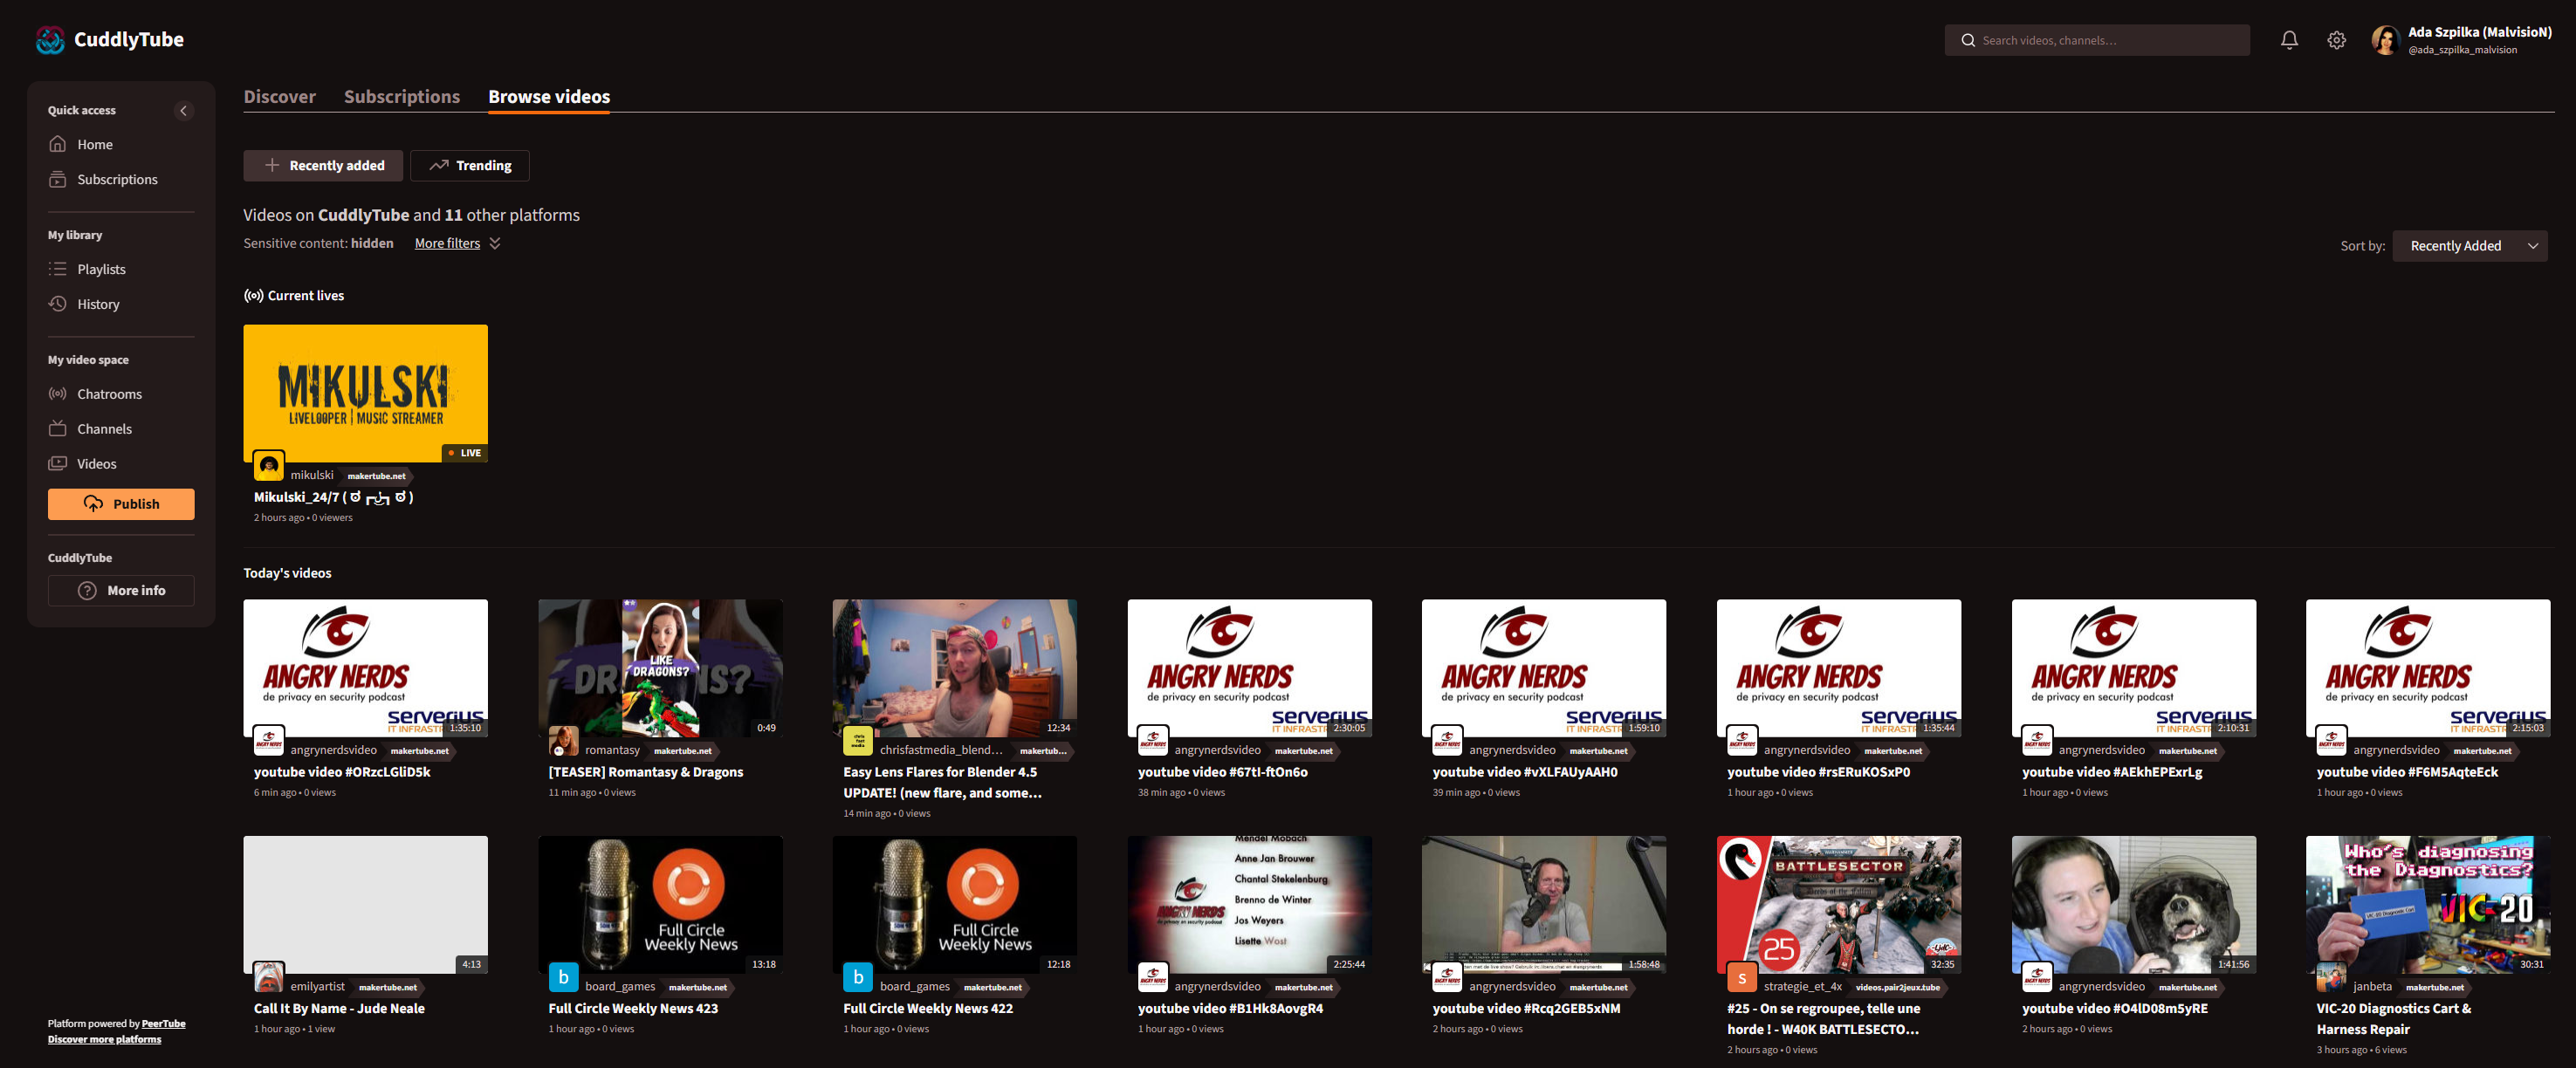Go to Channels in My video space

(104, 429)
